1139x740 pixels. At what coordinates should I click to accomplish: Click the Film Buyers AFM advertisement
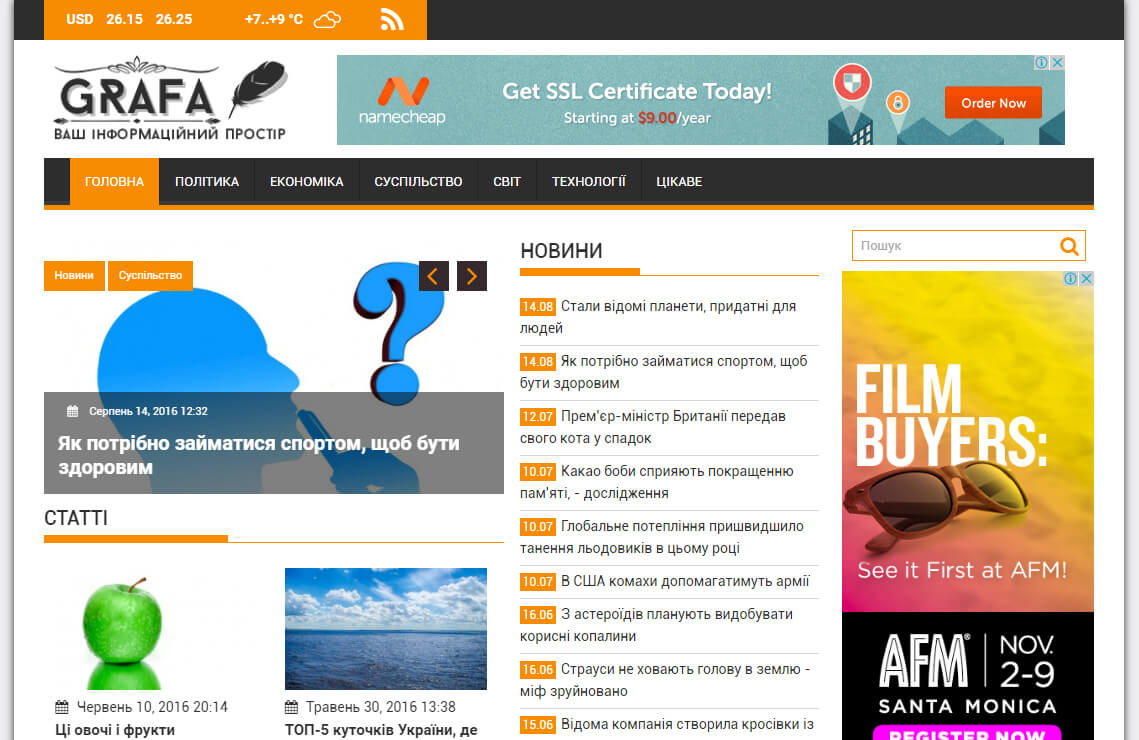coord(968,505)
